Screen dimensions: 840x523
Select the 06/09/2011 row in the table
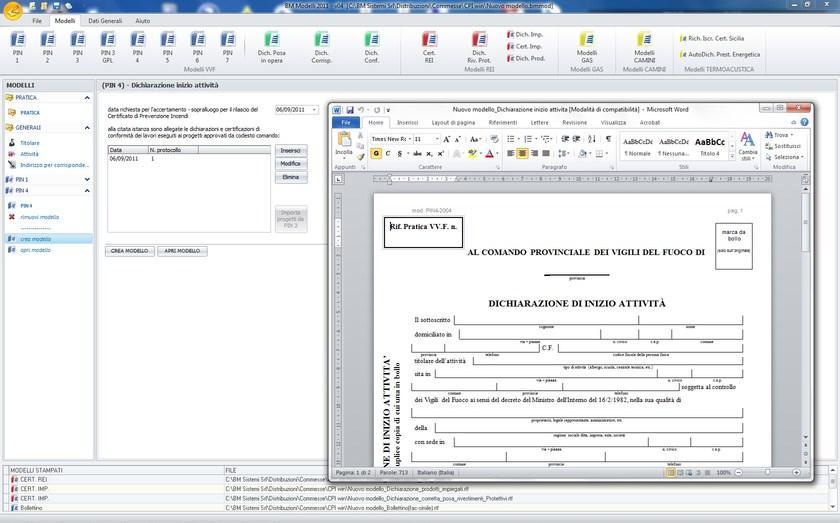pos(125,159)
